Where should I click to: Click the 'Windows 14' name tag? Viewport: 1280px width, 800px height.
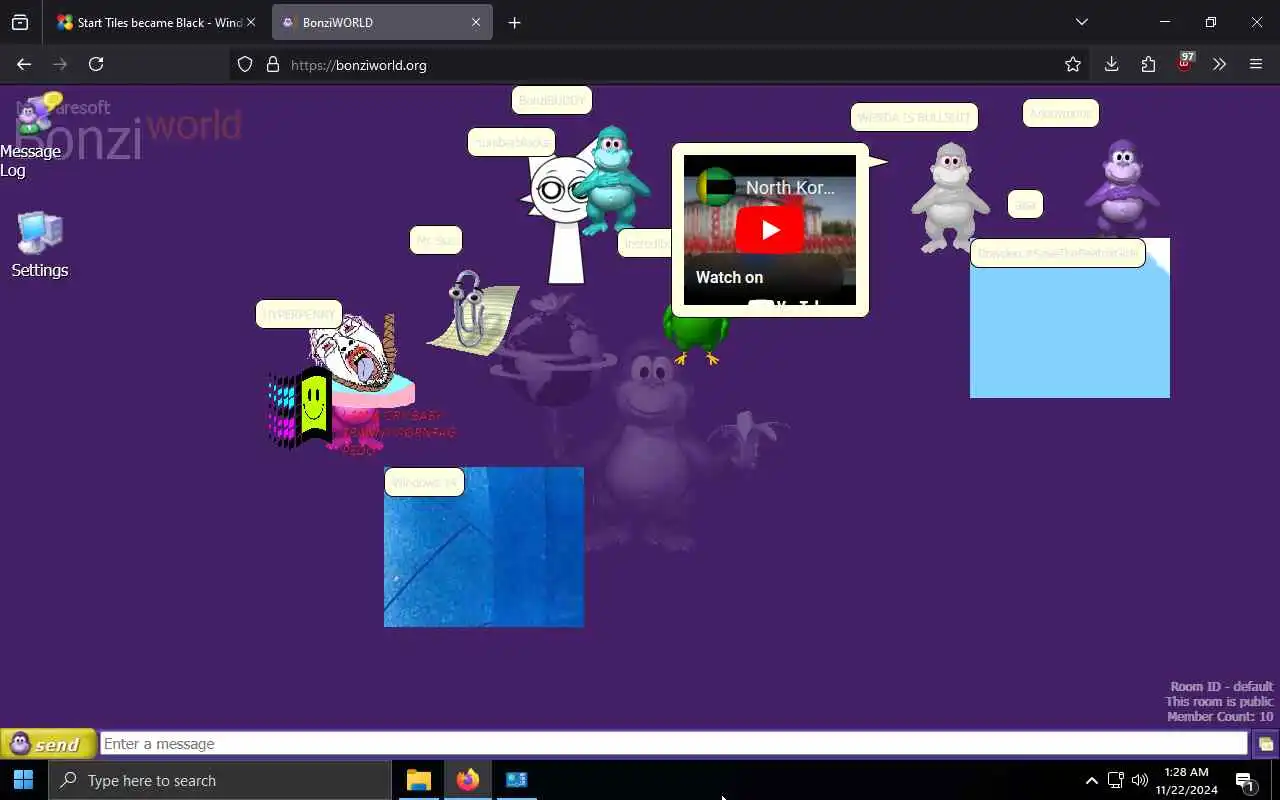pos(424,482)
